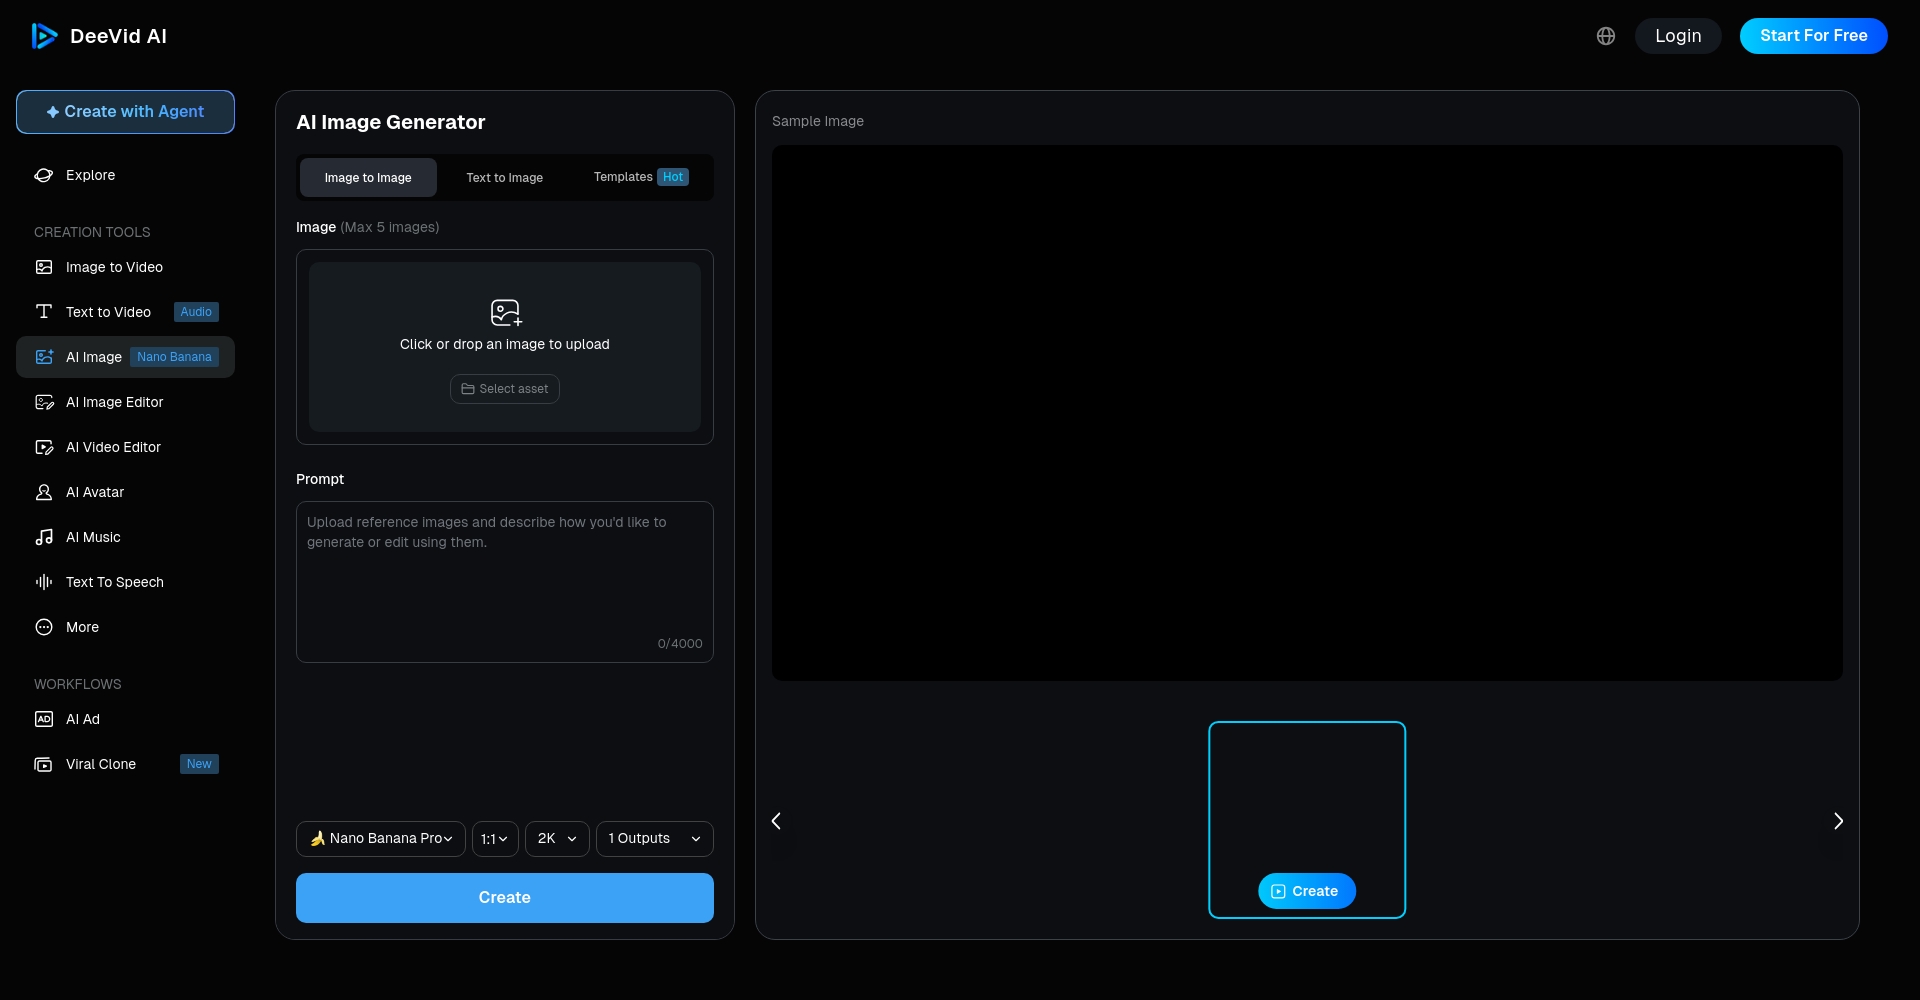
Task: Open Image to Video tool icon
Action: click(x=44, y=267)
